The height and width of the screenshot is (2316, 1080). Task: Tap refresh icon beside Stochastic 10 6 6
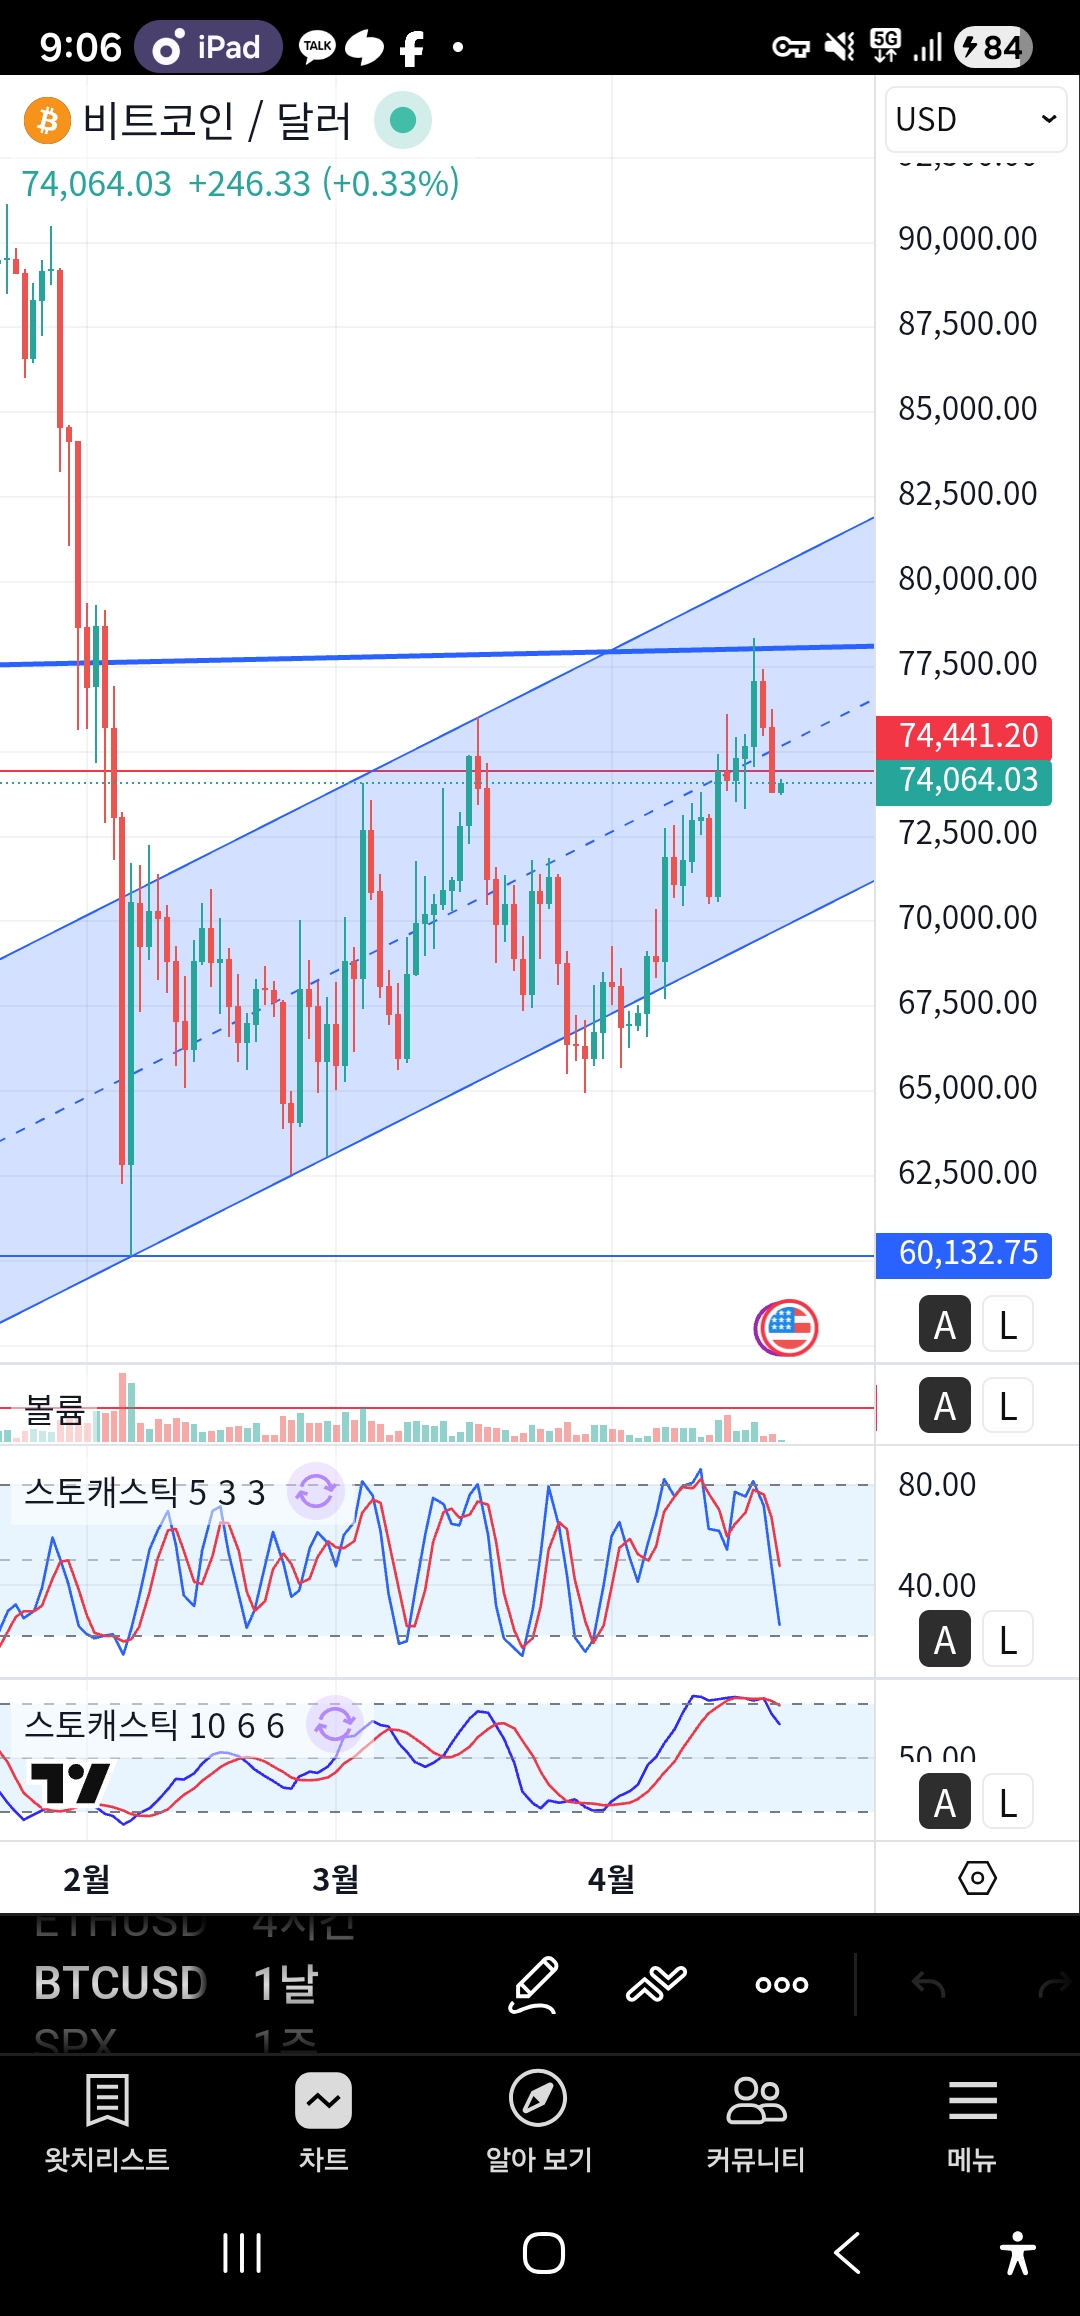(x=335, y=1724)
